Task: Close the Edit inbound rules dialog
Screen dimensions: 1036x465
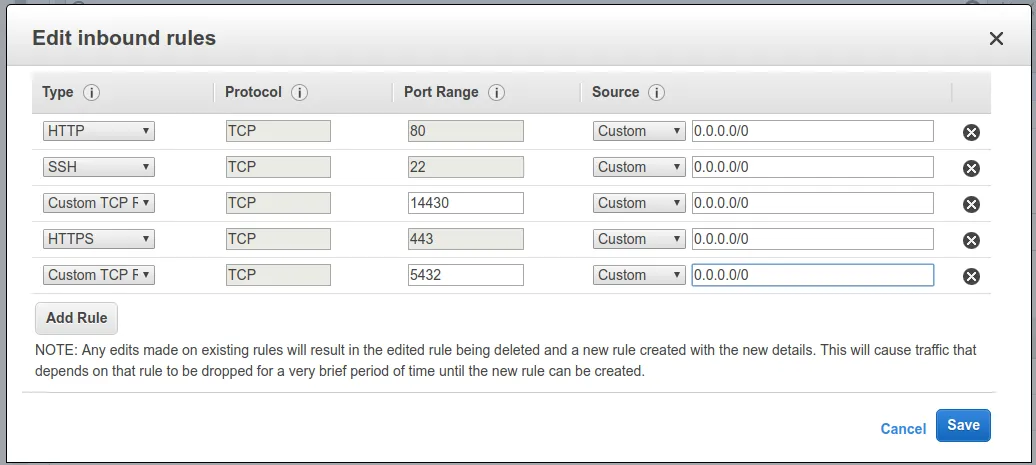Action: pyautogui.click(x=996, y=39)
